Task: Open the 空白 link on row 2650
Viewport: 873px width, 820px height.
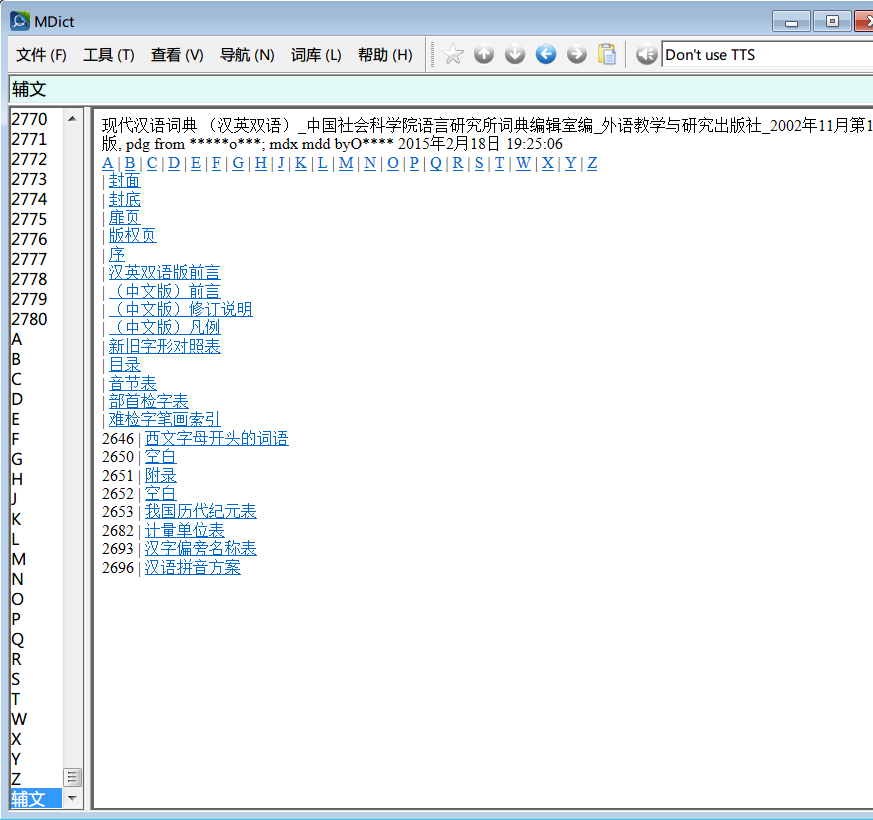Action: (x=160, y=456)
